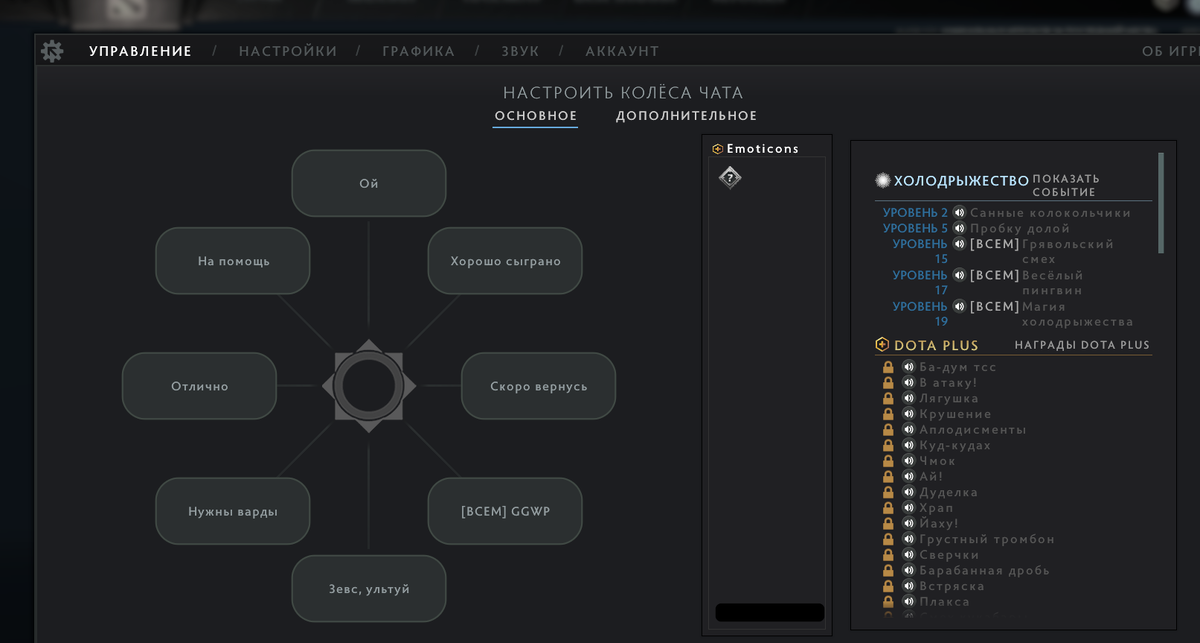
Task: Click the lock icon beside Плакса
Action: pos(888,602)
